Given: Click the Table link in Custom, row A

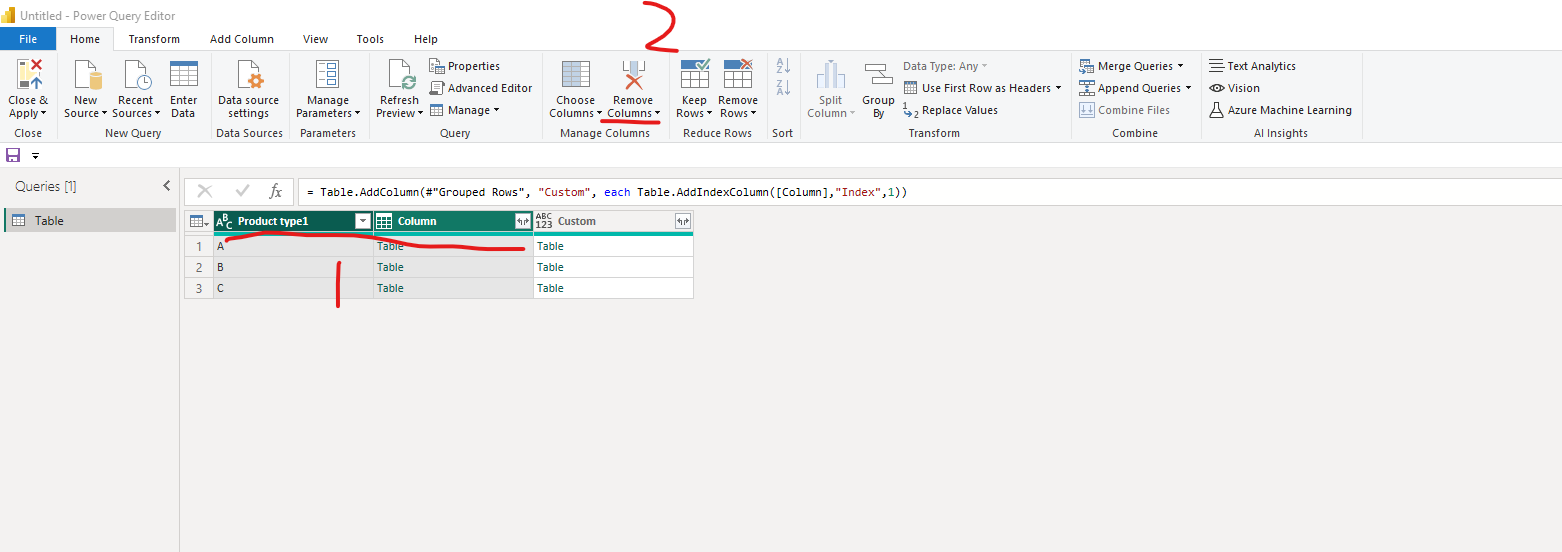Looking at the screenshot, I should [x=550, y=246].
